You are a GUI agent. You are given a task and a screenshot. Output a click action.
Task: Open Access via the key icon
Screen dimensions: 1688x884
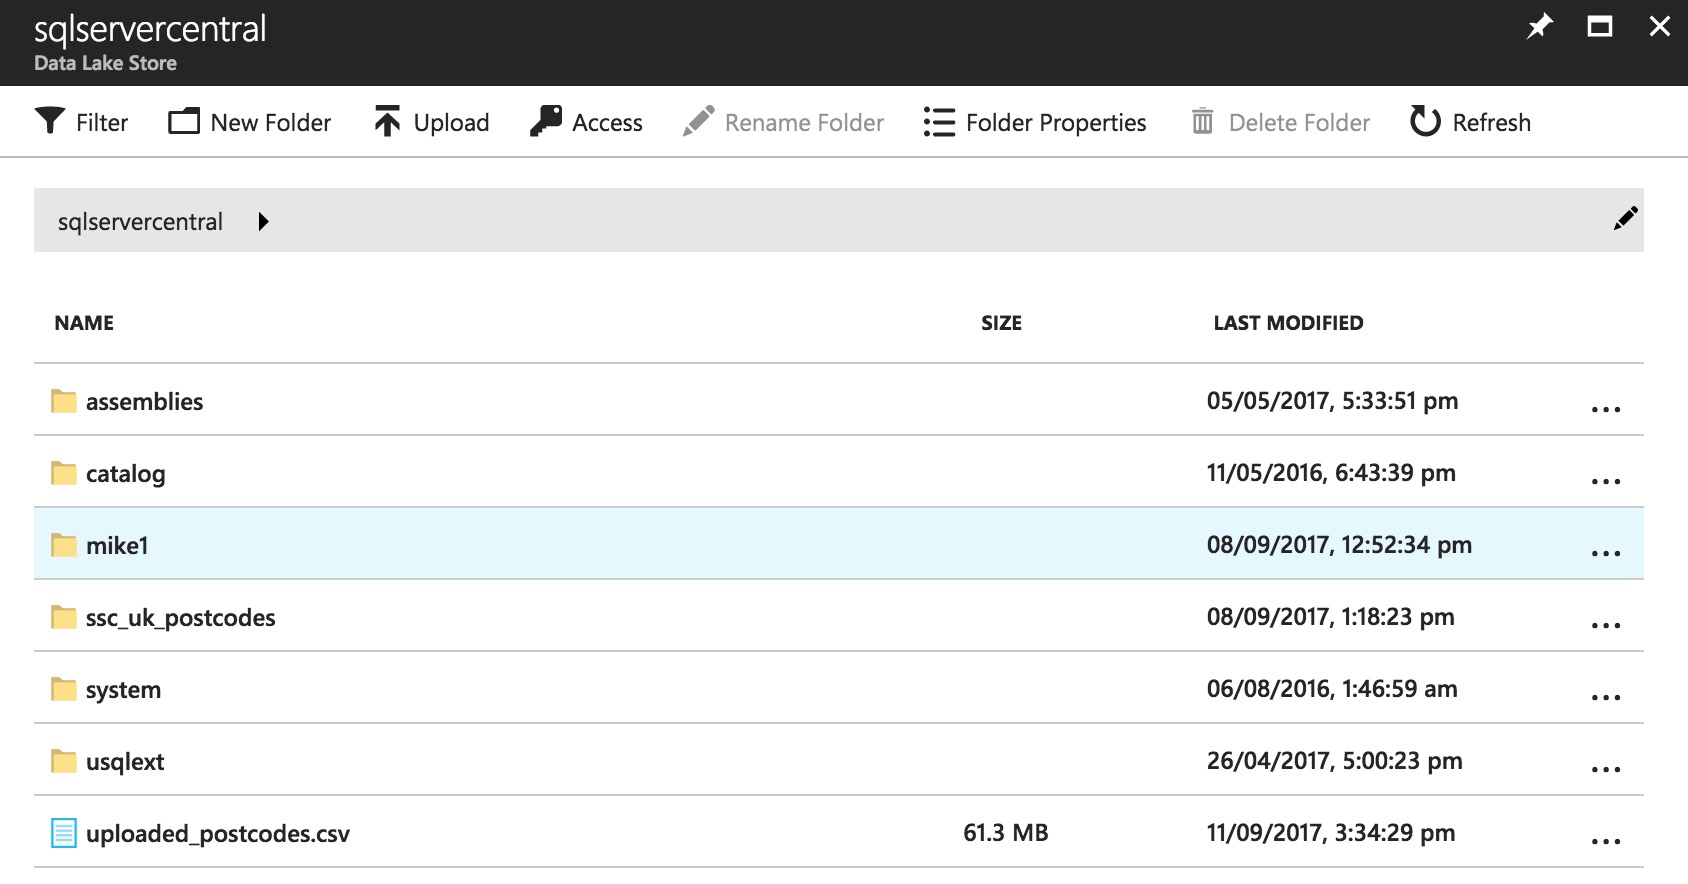click(x=546, y=121)
